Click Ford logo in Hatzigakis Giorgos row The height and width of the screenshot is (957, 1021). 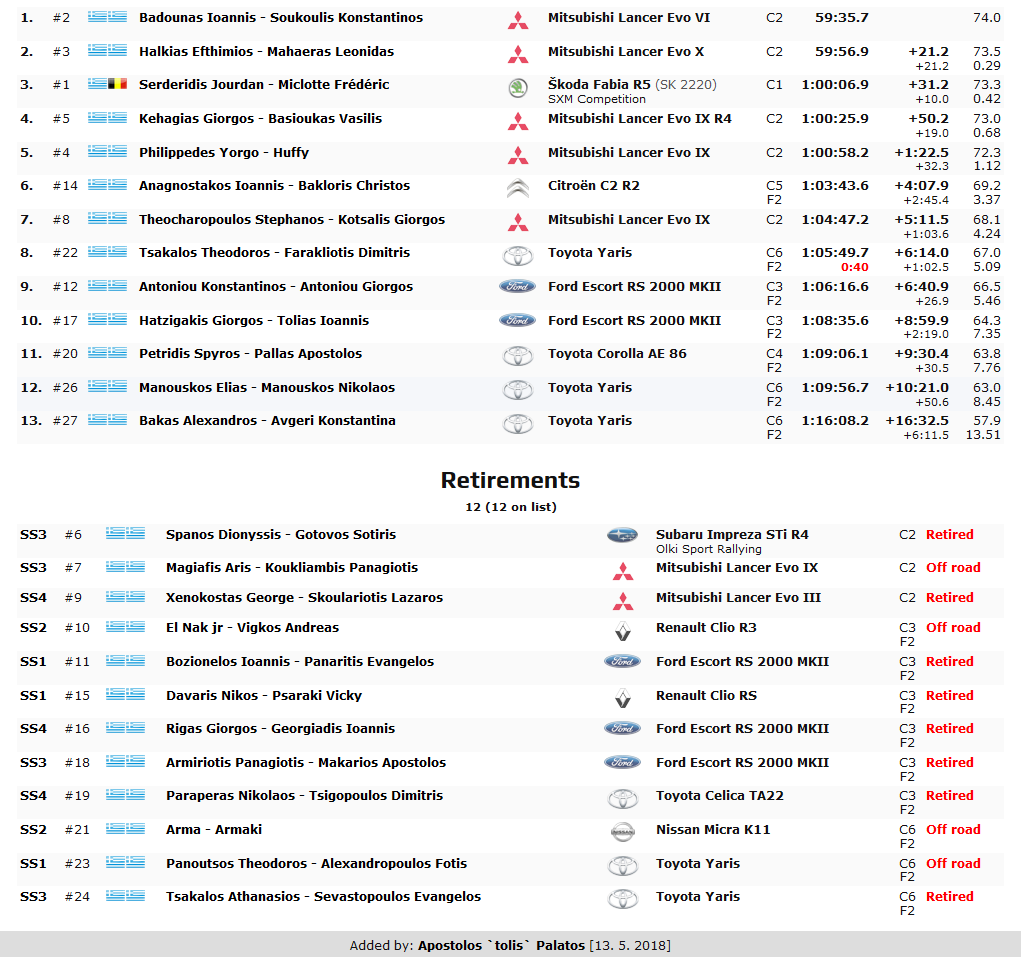coord(518,320)
